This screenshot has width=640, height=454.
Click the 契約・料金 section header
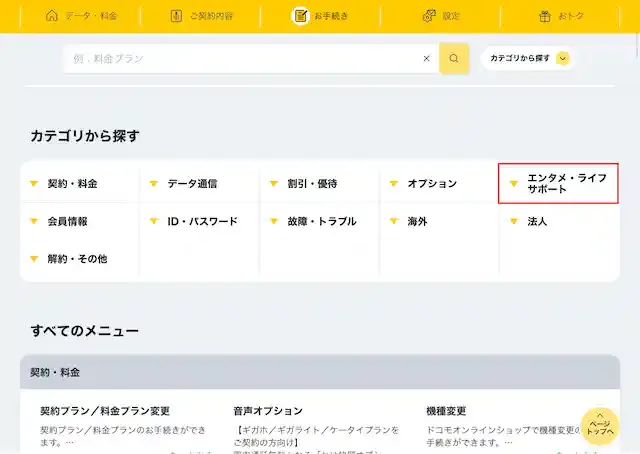[x=320, y=372]
